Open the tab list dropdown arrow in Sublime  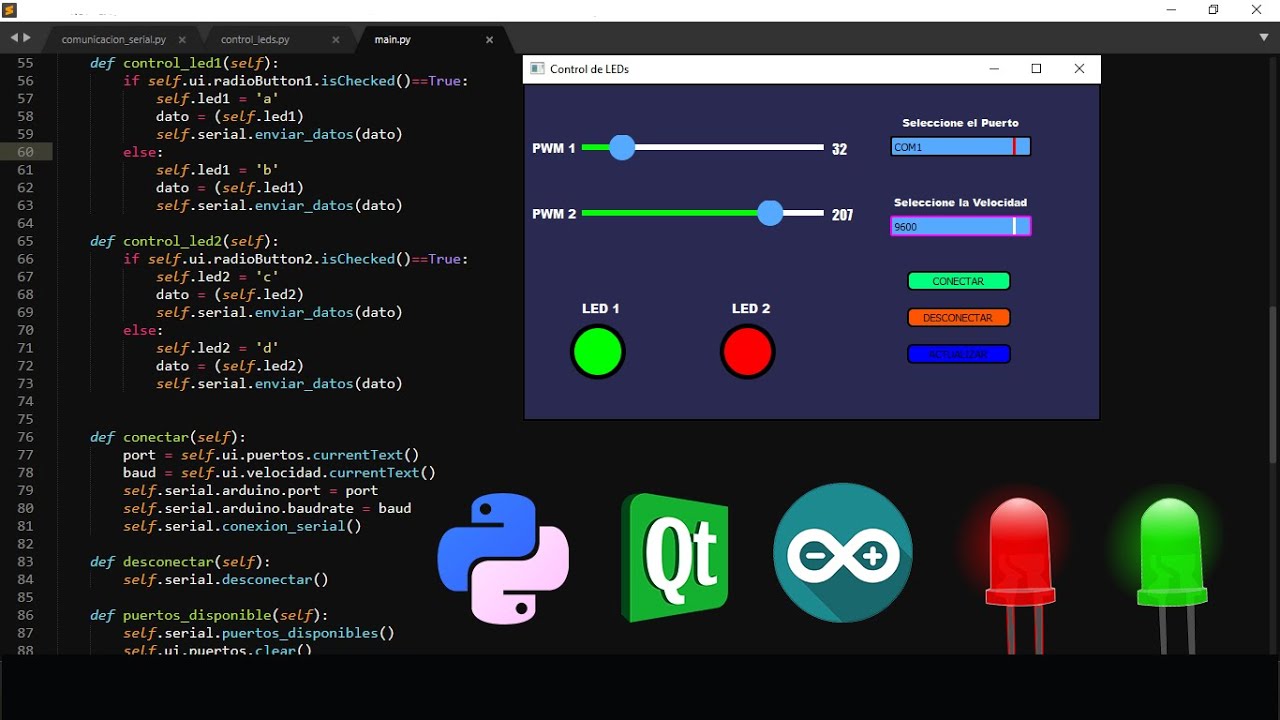(x=1264, y=38)
